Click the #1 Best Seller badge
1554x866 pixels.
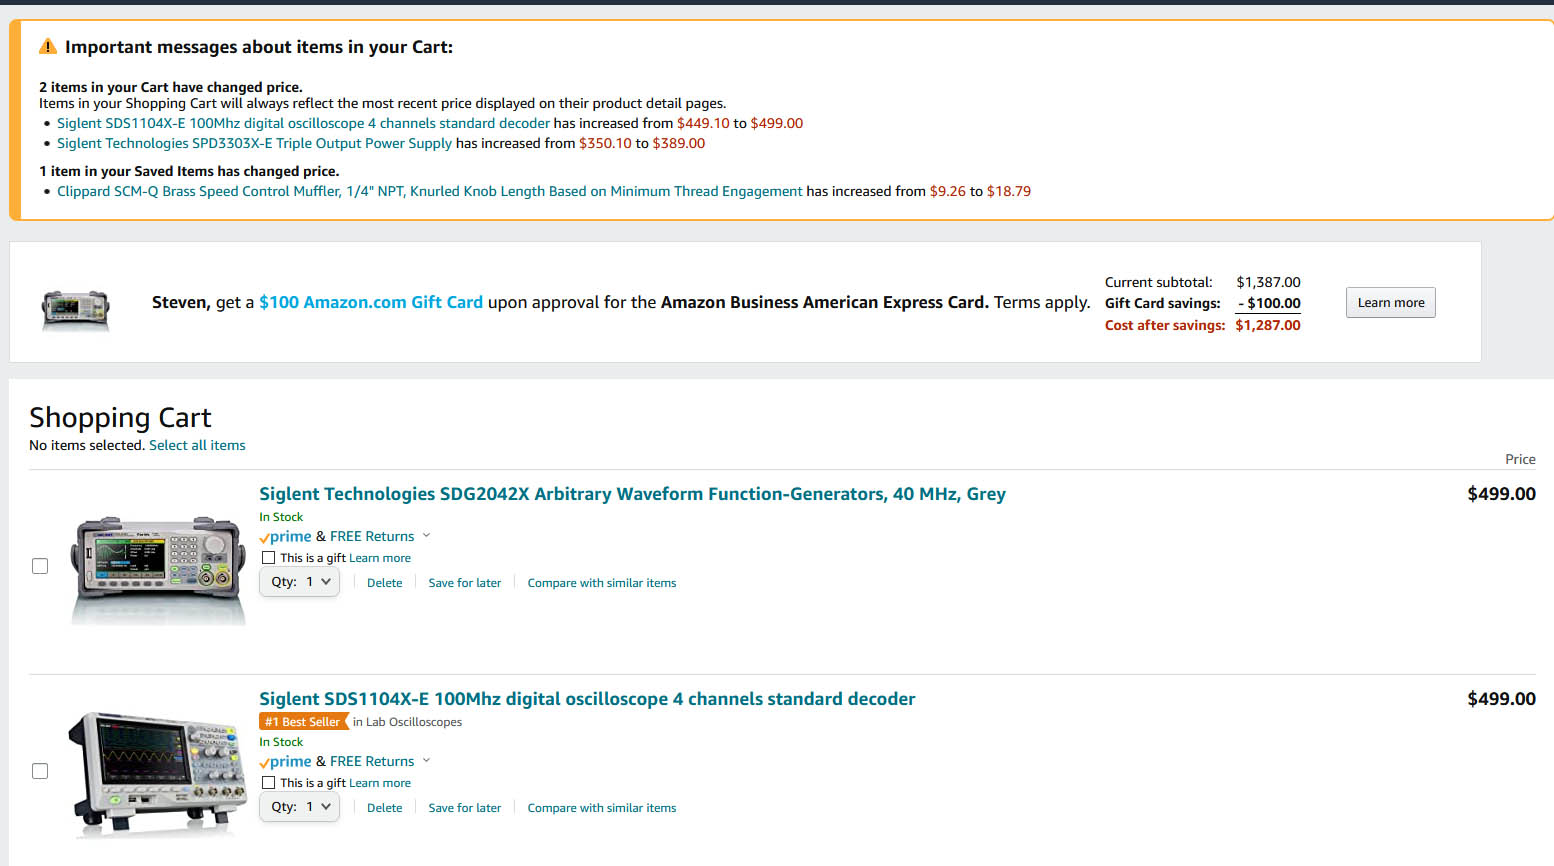pos(303,721)
